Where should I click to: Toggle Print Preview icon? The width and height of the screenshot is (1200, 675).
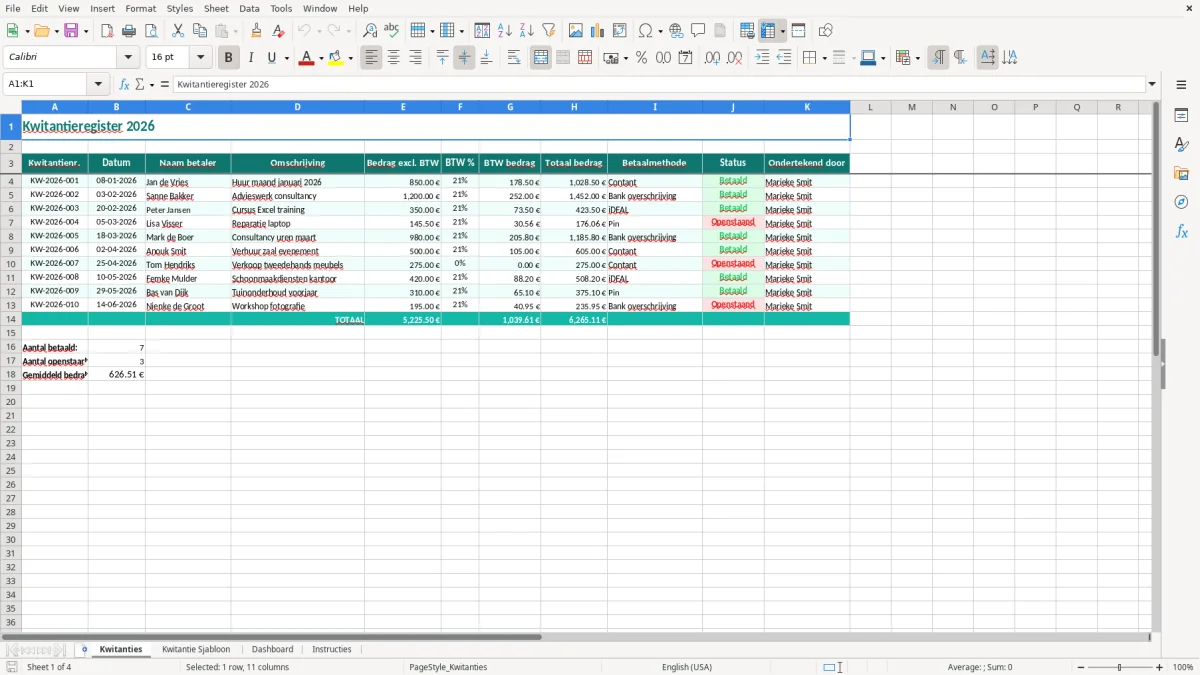click(150, 31)
